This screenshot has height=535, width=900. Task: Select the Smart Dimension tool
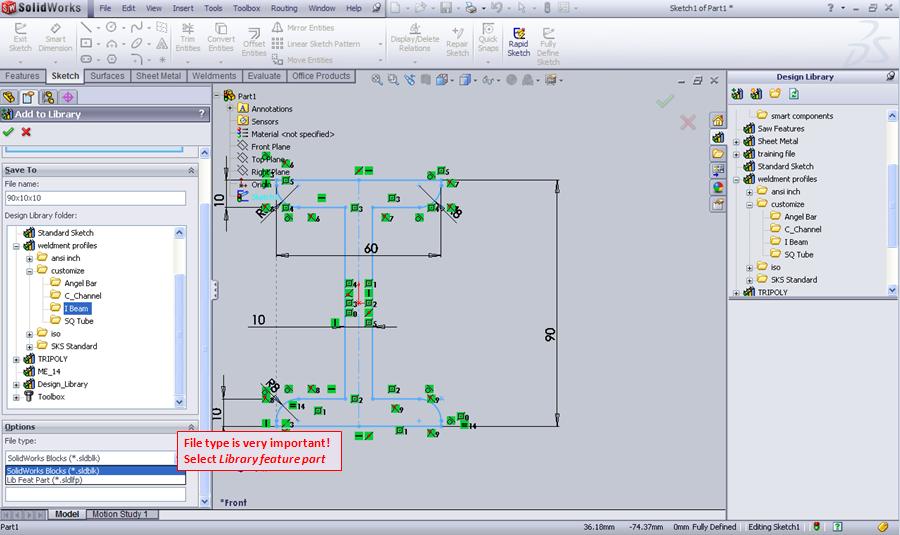[55, 37]
